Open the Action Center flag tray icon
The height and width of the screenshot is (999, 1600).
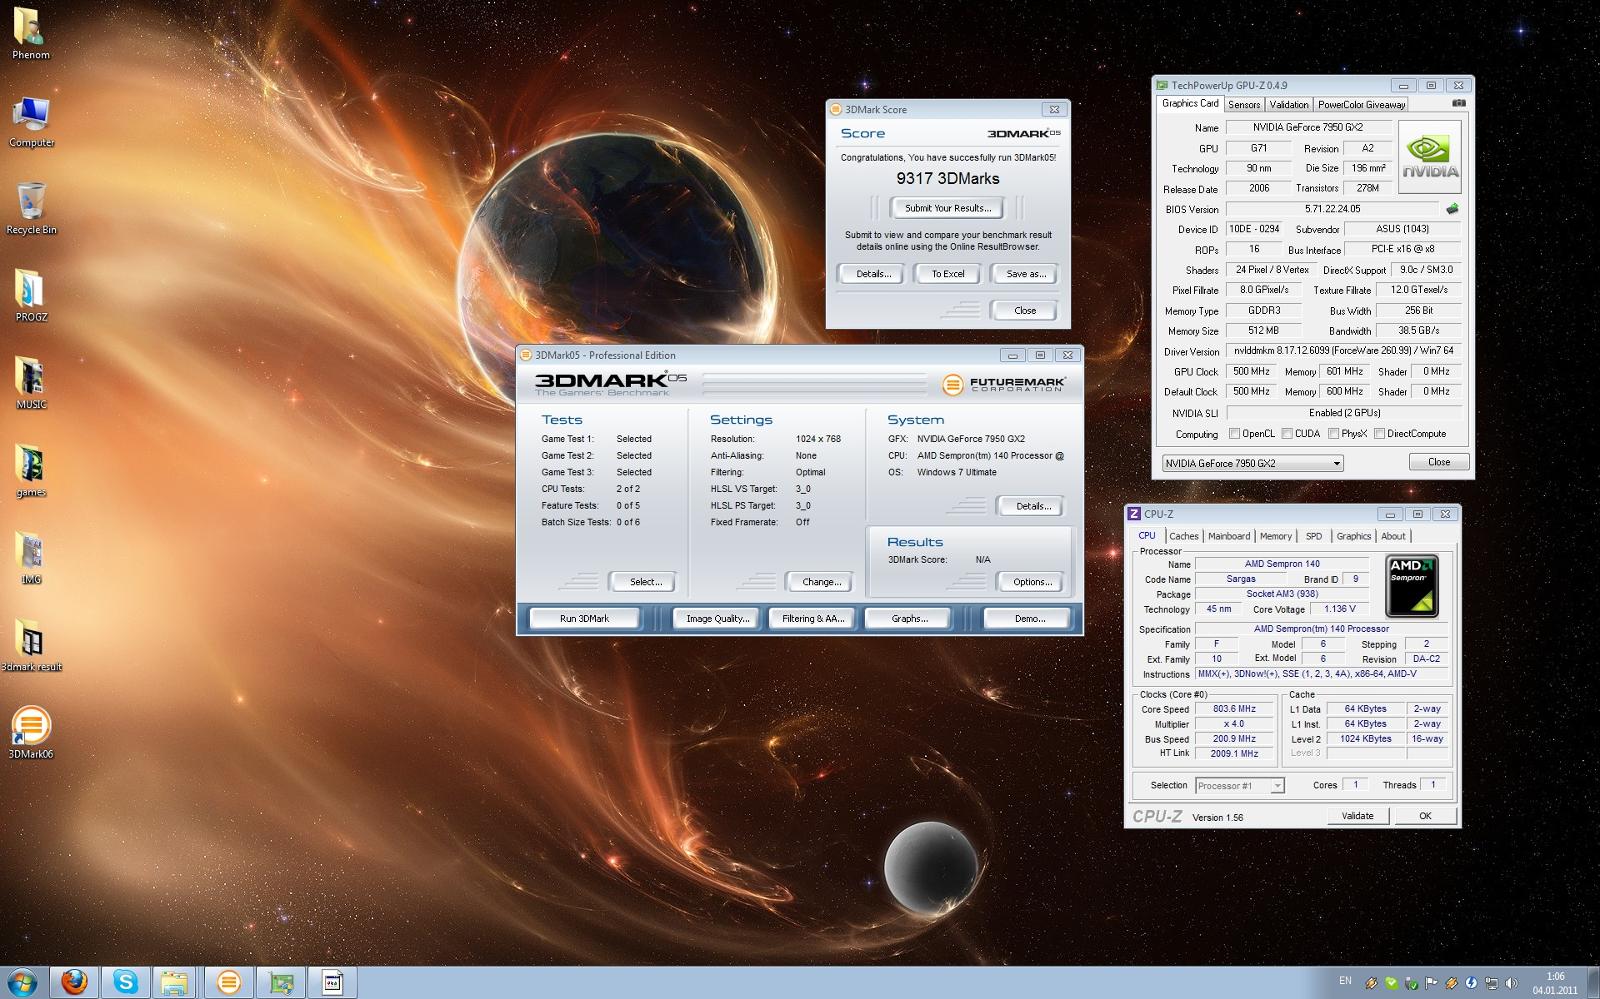[1431, 983]
